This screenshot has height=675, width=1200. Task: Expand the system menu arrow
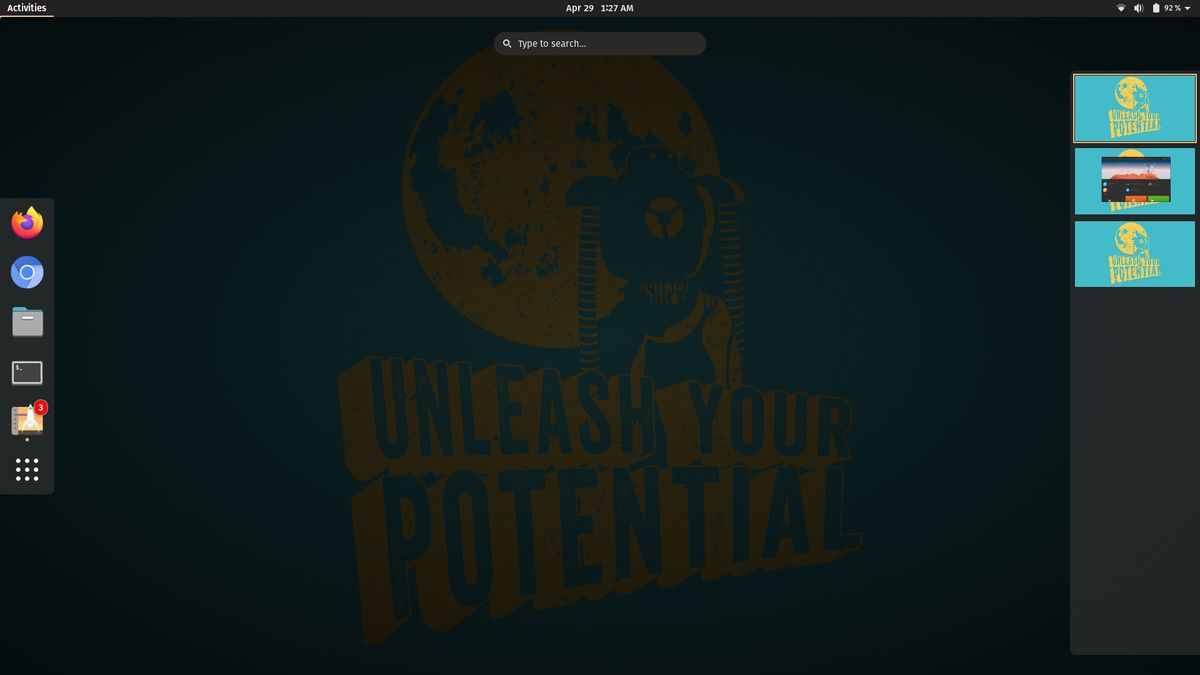1187,8
